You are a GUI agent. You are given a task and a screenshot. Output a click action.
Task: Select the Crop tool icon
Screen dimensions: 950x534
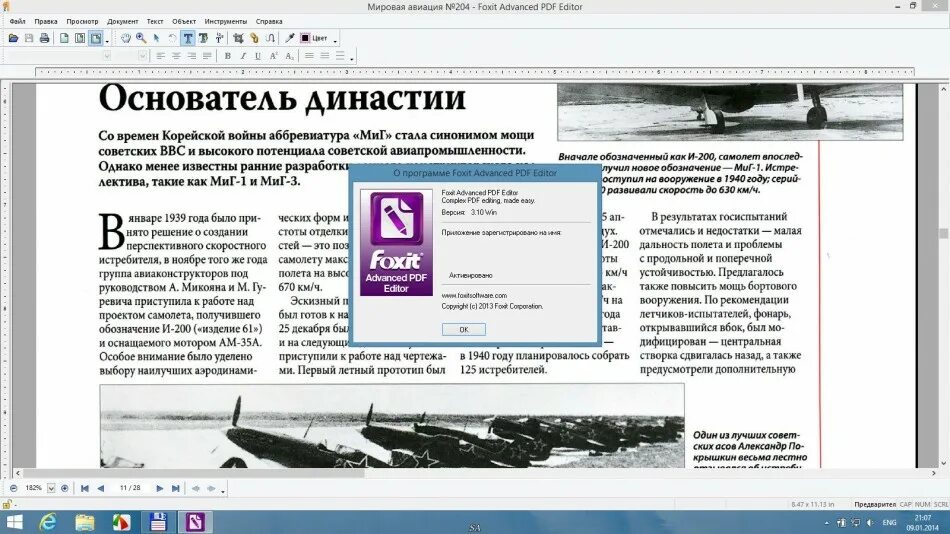coord(239,38)
